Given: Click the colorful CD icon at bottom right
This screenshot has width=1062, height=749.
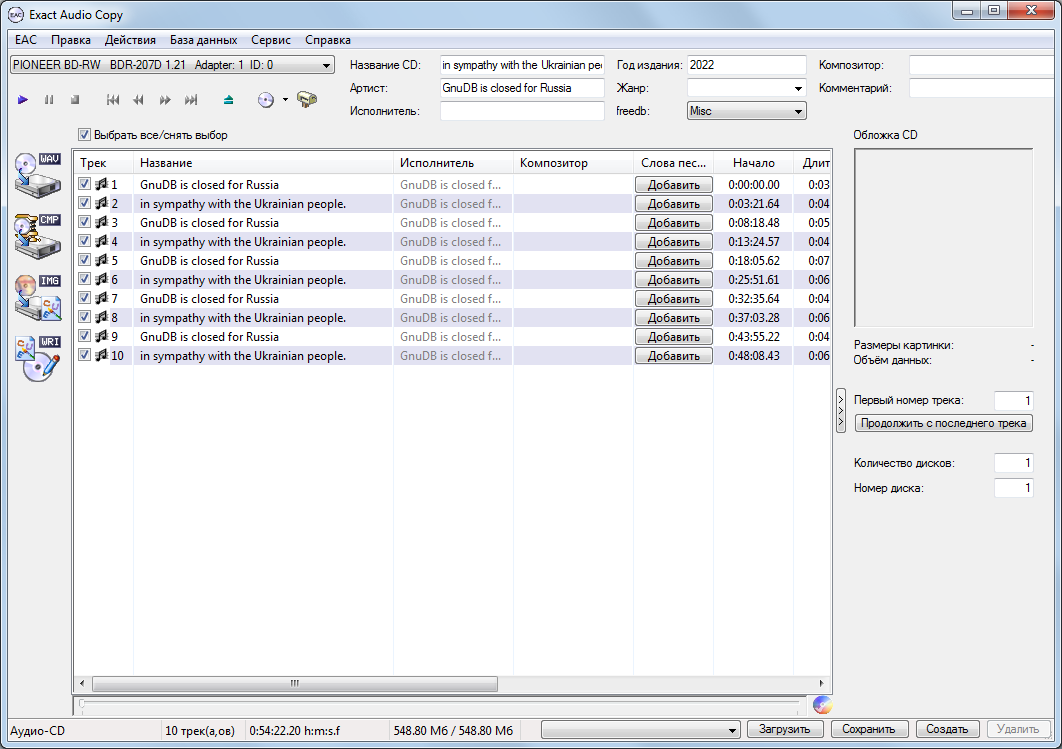Looking at the screenshot, I should 822,704.
